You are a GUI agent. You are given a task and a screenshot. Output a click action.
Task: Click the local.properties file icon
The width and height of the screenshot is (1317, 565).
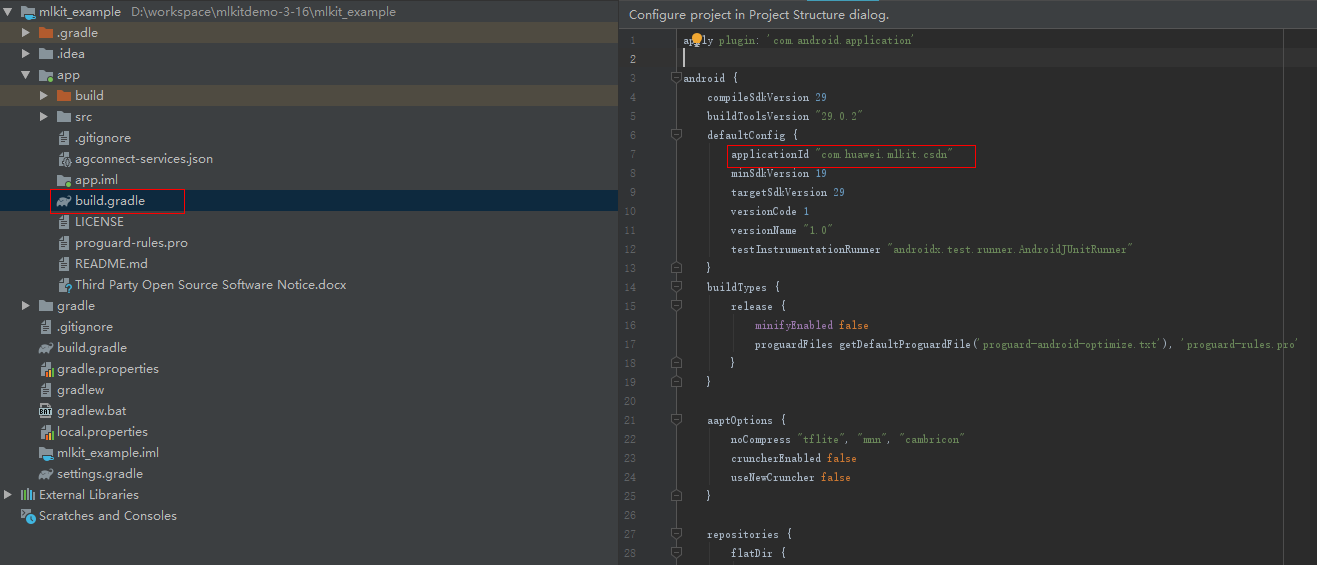coord(46,432)
